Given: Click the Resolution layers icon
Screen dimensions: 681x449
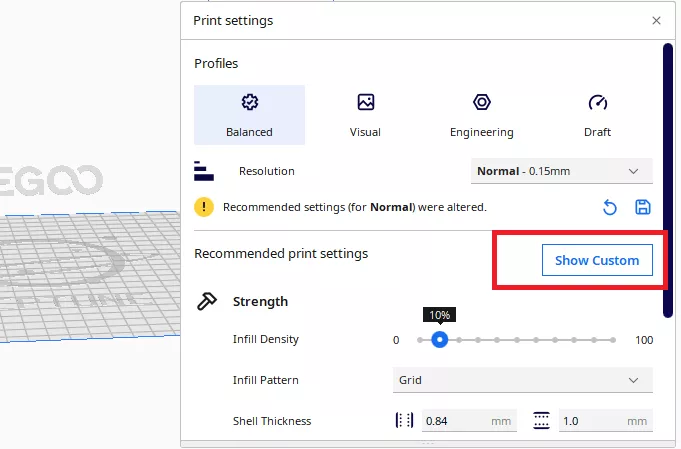Looking at the screenshot, I should point(204,171).
